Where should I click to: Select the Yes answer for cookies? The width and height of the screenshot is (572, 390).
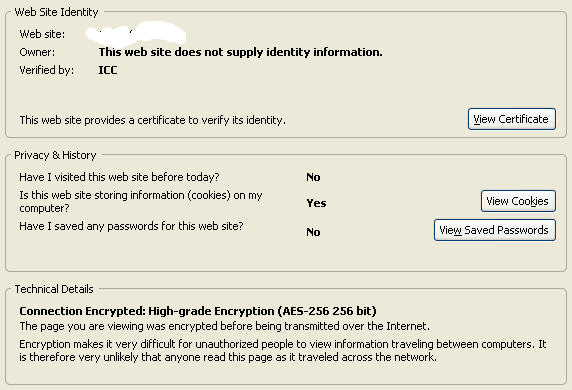(316, 203)
